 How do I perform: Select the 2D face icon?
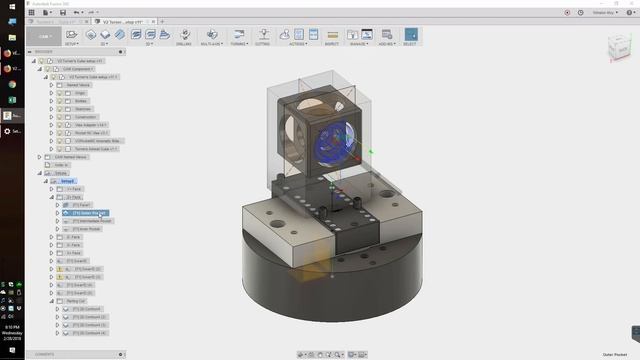pos(120,35)
